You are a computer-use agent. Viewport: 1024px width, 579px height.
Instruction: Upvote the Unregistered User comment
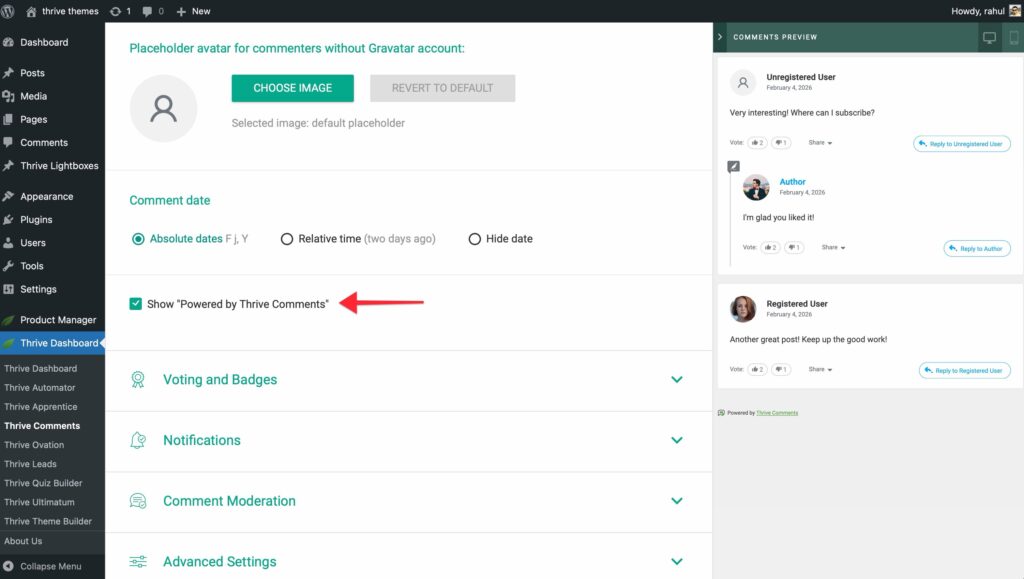[x=757, y=143]
